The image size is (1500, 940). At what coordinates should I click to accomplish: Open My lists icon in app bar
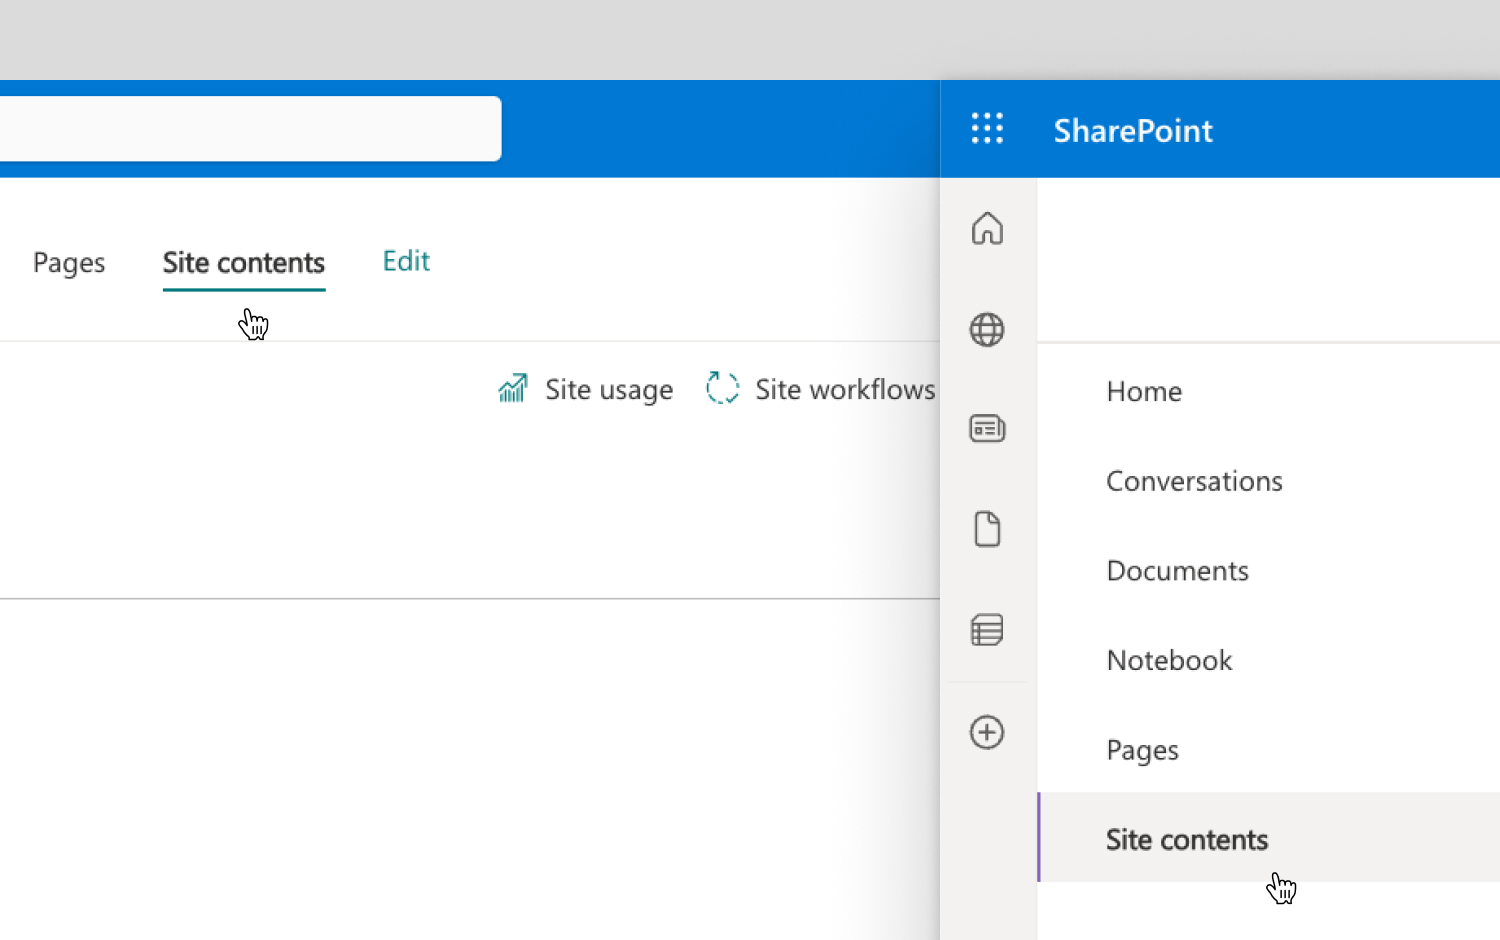[987, 630]
